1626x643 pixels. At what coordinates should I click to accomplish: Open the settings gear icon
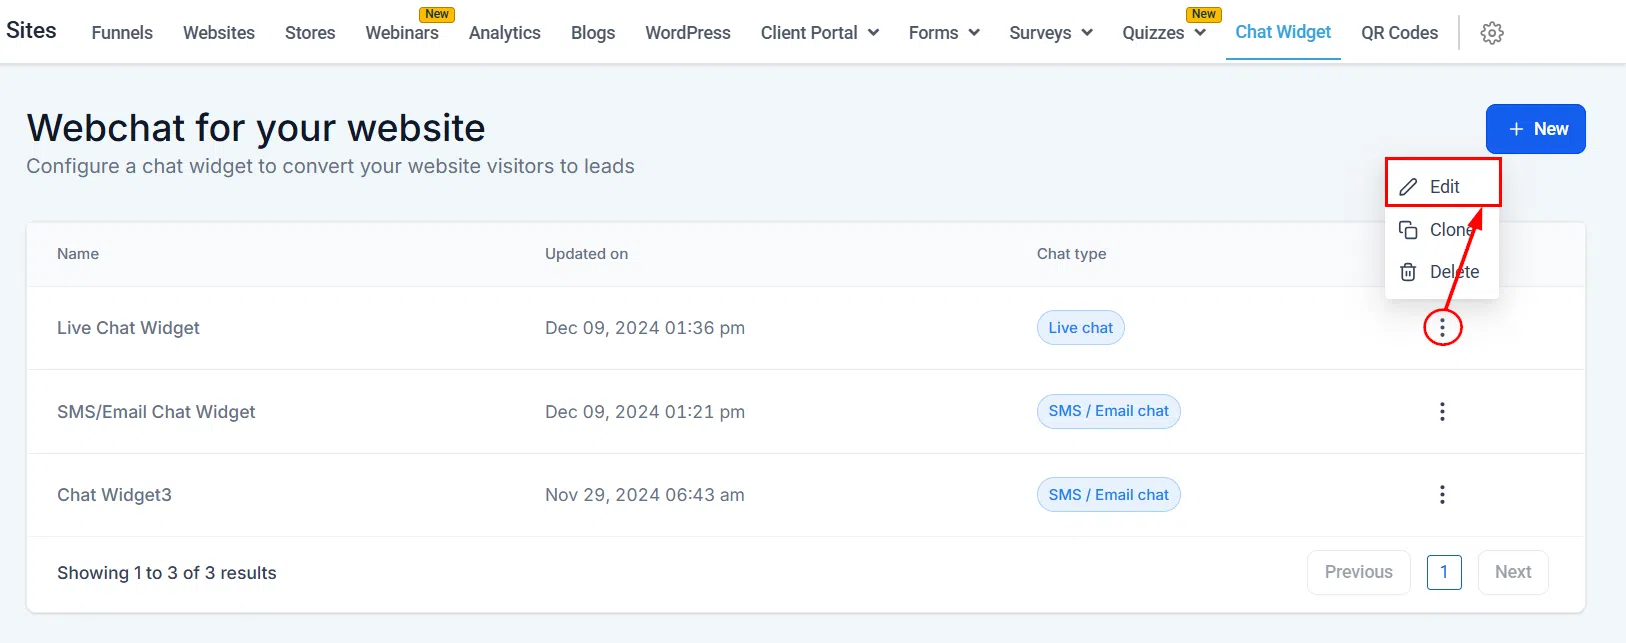coord(1492,33)
